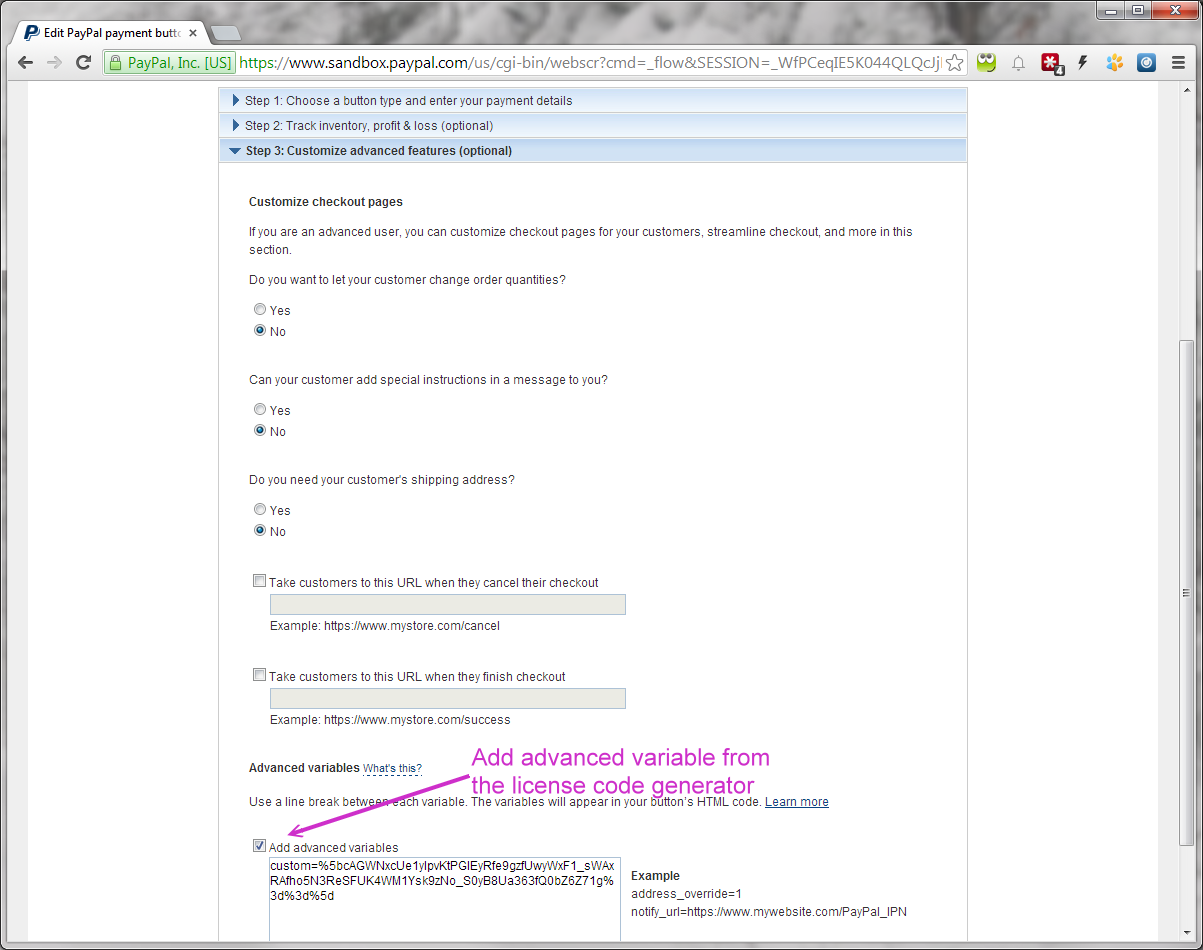1203x950 pixels.
Task: Click the 'Advanced variables' heading
Action: [x=304, y=768]
